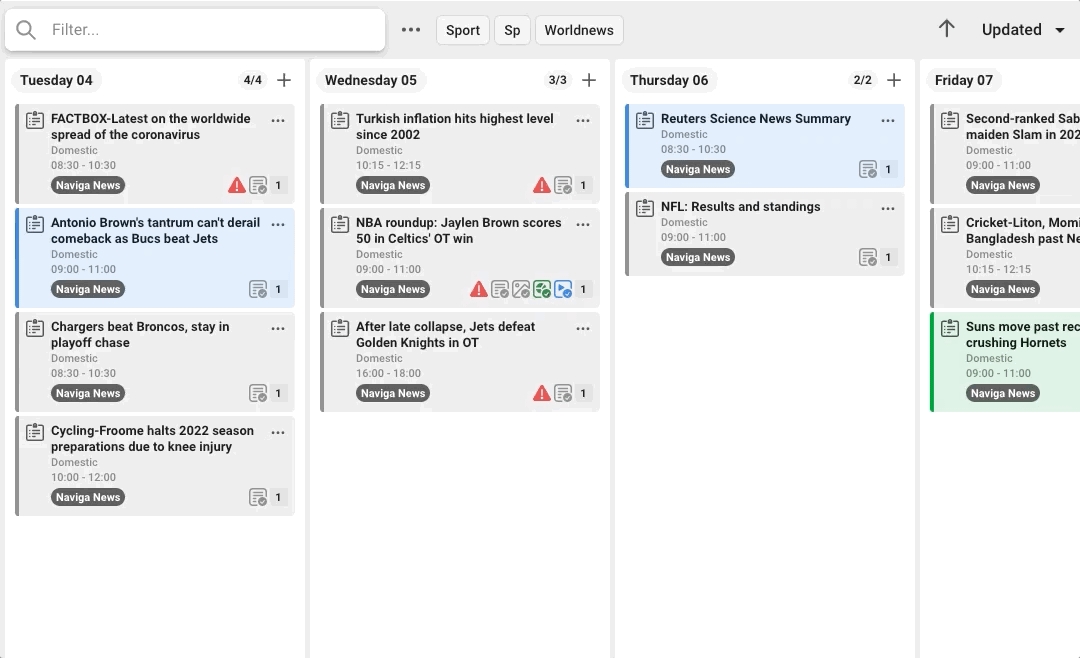Toggle the Worldnews filter chip
Viewport: 1080px width, 658px height.
click(x=579, y=30)
